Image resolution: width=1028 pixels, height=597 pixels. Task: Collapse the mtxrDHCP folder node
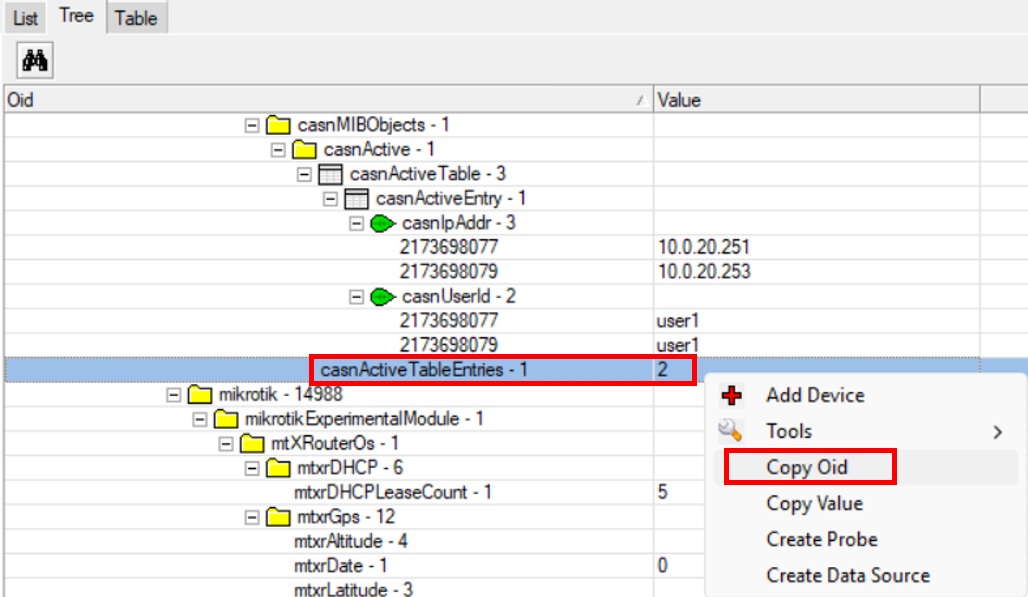pos(252,468)
